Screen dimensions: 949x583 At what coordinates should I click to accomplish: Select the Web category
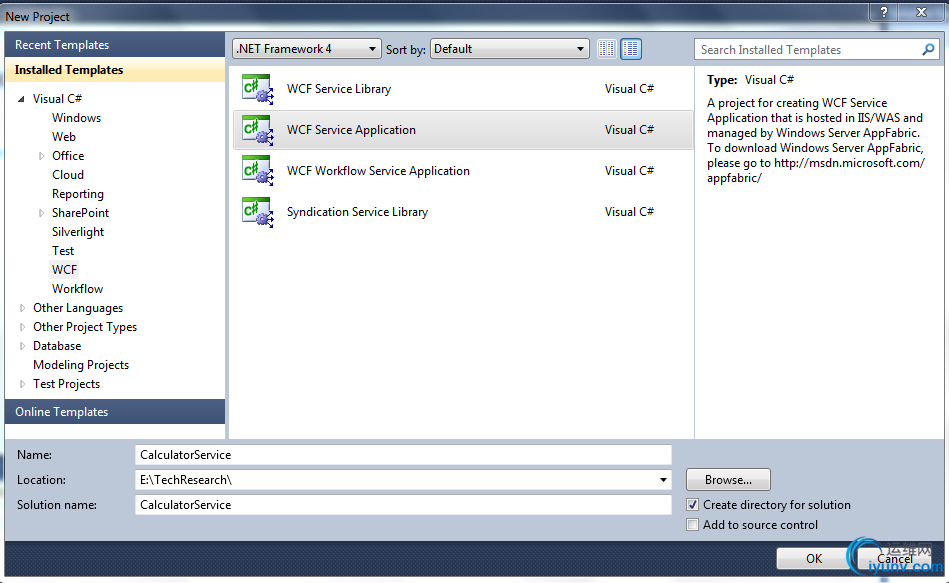pos(64,137)
